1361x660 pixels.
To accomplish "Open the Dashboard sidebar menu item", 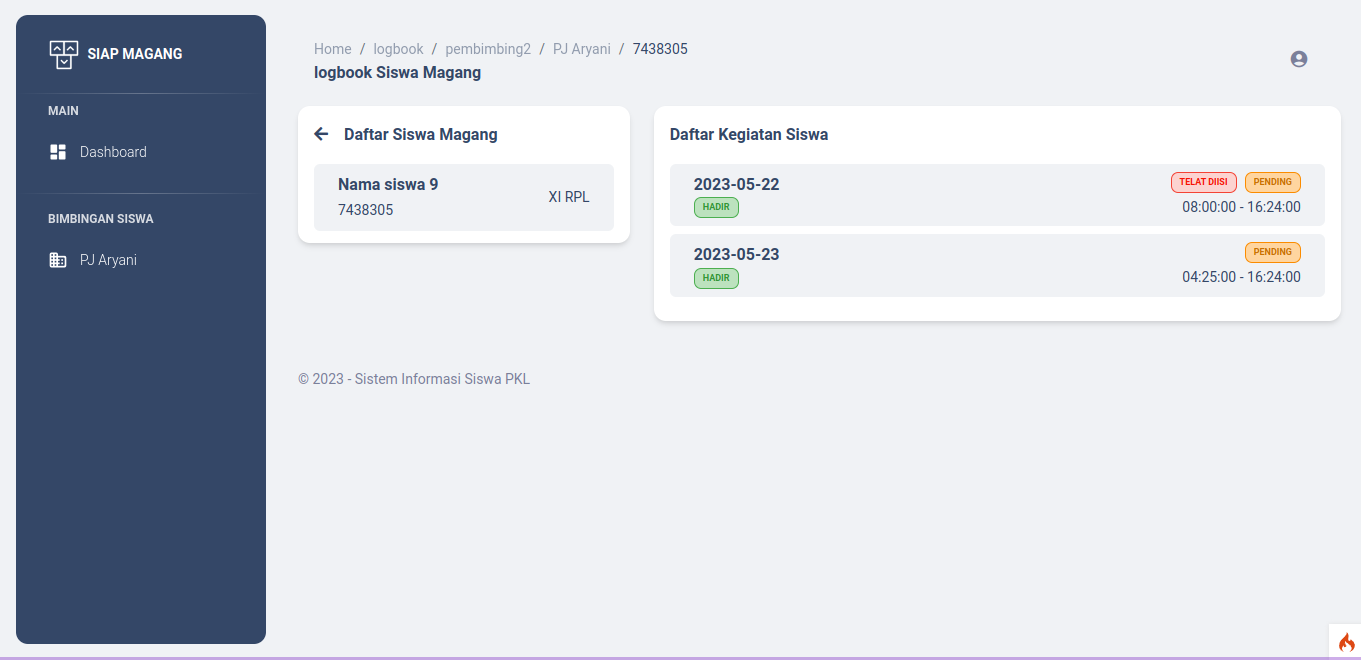I will 113,152.
